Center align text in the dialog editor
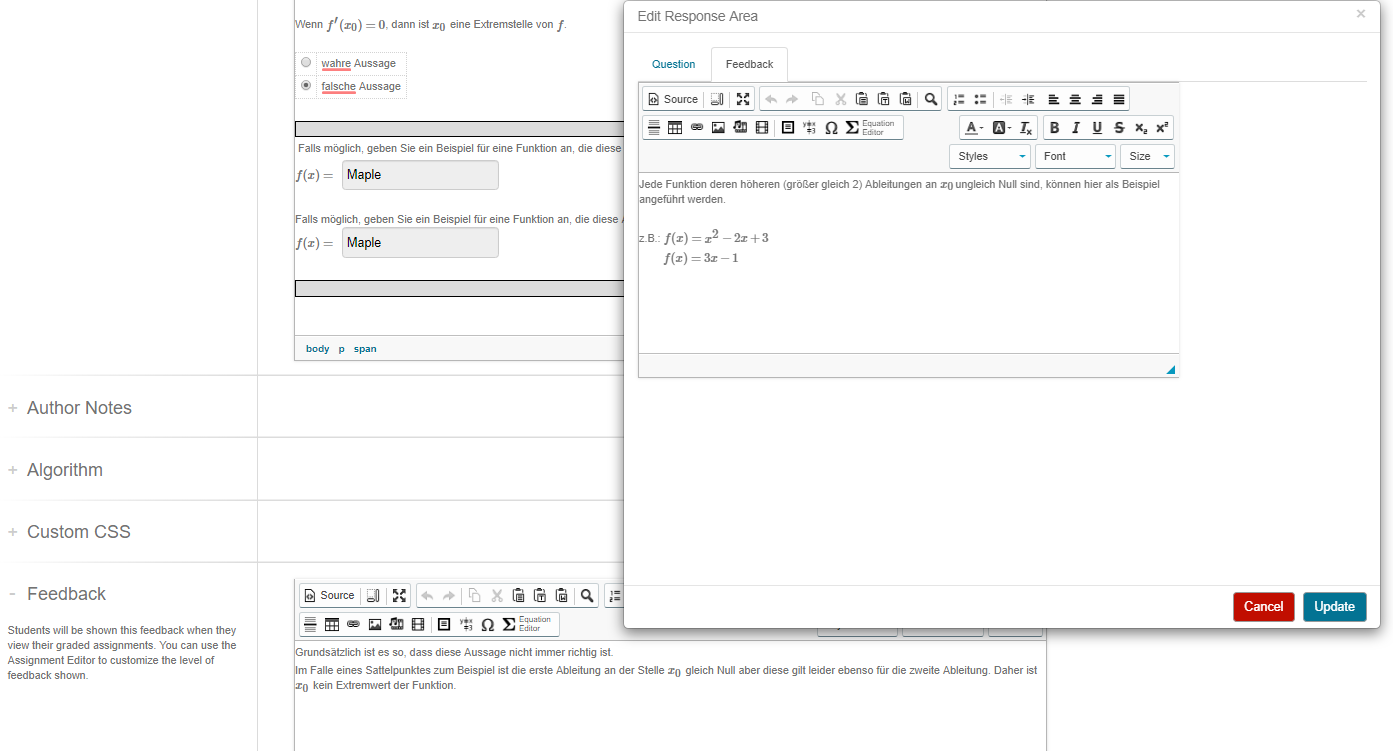This screenshot has height=751, width=1393. (1075, 99)
